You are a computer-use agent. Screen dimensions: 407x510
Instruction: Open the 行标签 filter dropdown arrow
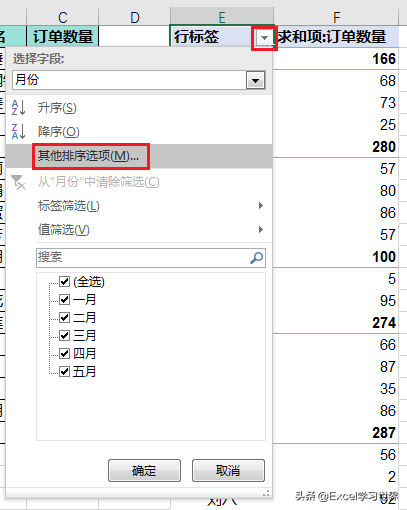tap(264, 38)
